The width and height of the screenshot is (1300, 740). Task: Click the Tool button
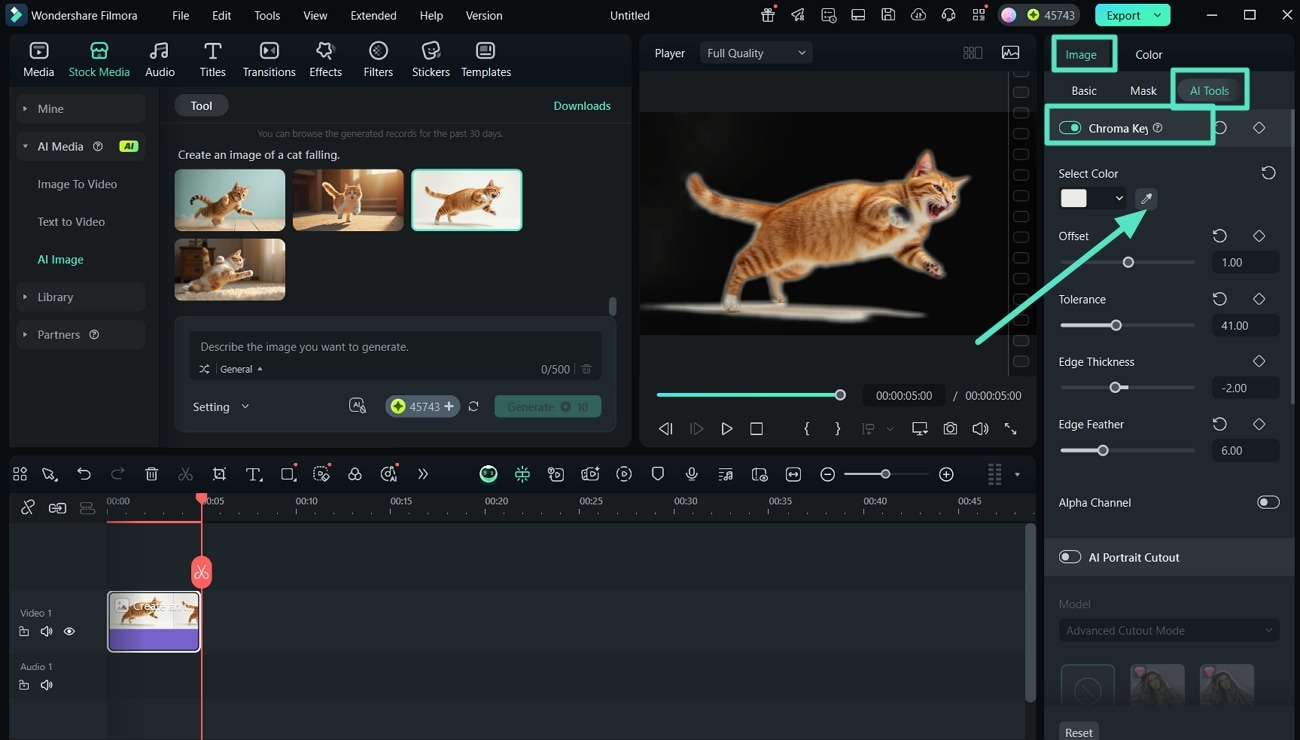pos(201,105)
